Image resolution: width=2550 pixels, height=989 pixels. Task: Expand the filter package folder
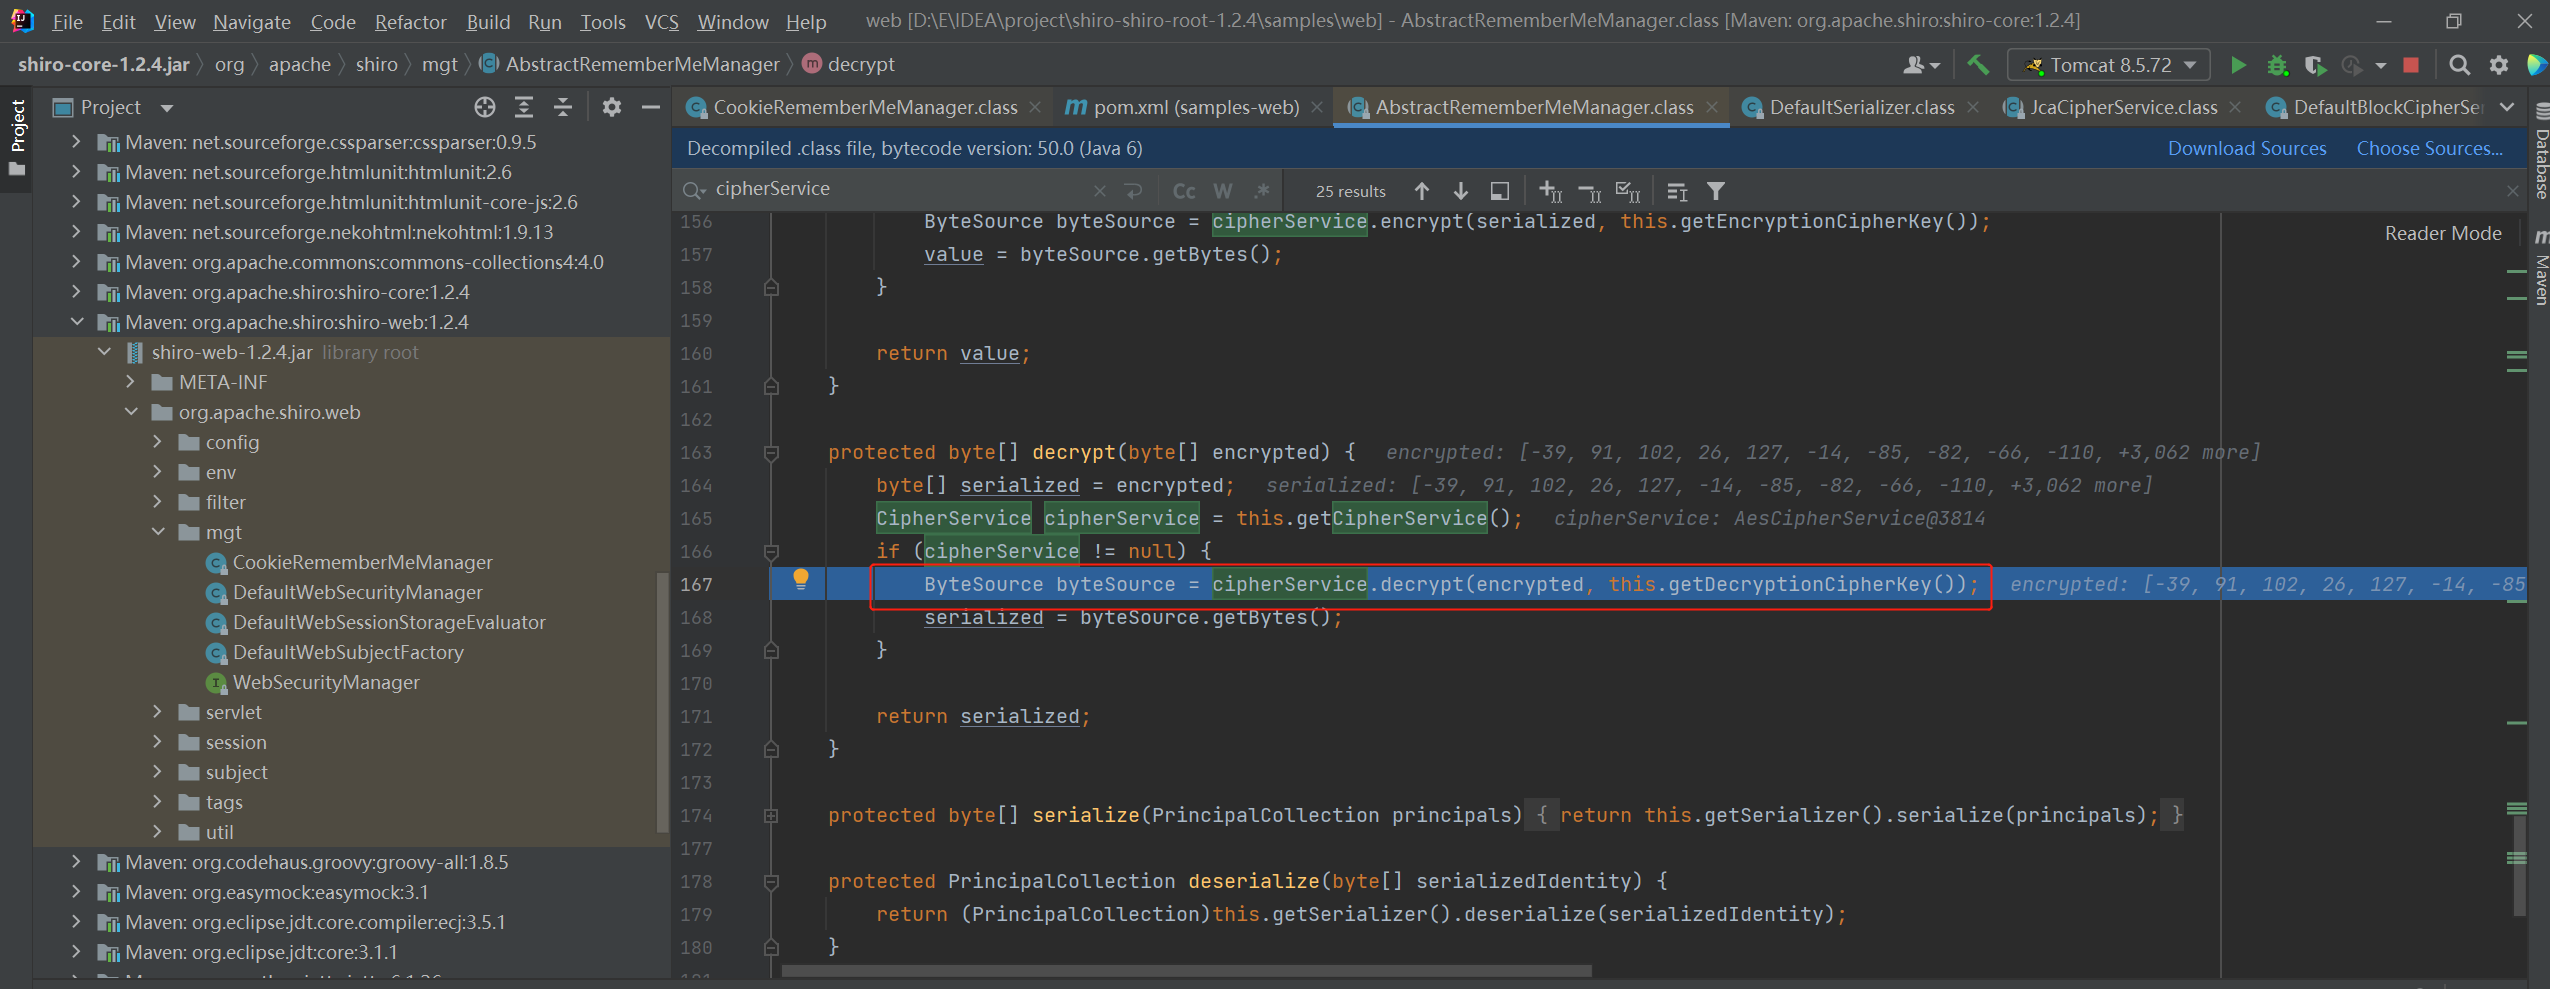pyautogui.click(x=158, y=502)
